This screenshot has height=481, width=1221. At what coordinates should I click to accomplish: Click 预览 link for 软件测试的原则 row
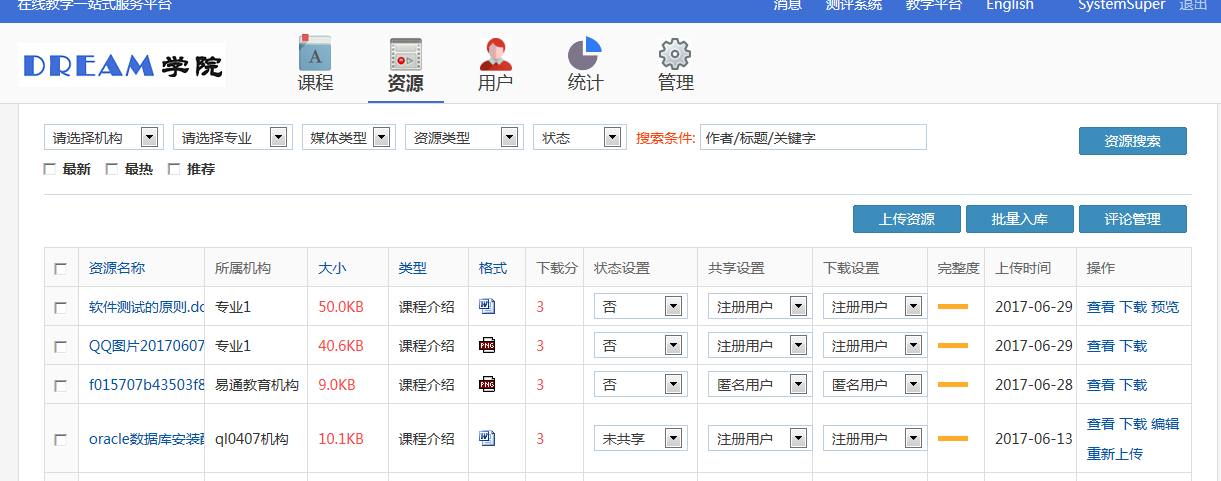coord(1165,307)
